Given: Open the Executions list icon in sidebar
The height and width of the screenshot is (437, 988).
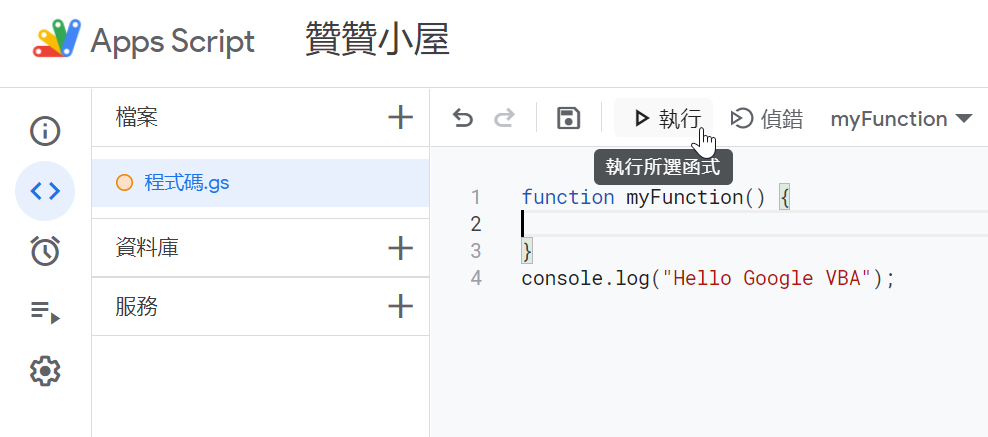Looking at the screenshot, I should coord(45,310).
